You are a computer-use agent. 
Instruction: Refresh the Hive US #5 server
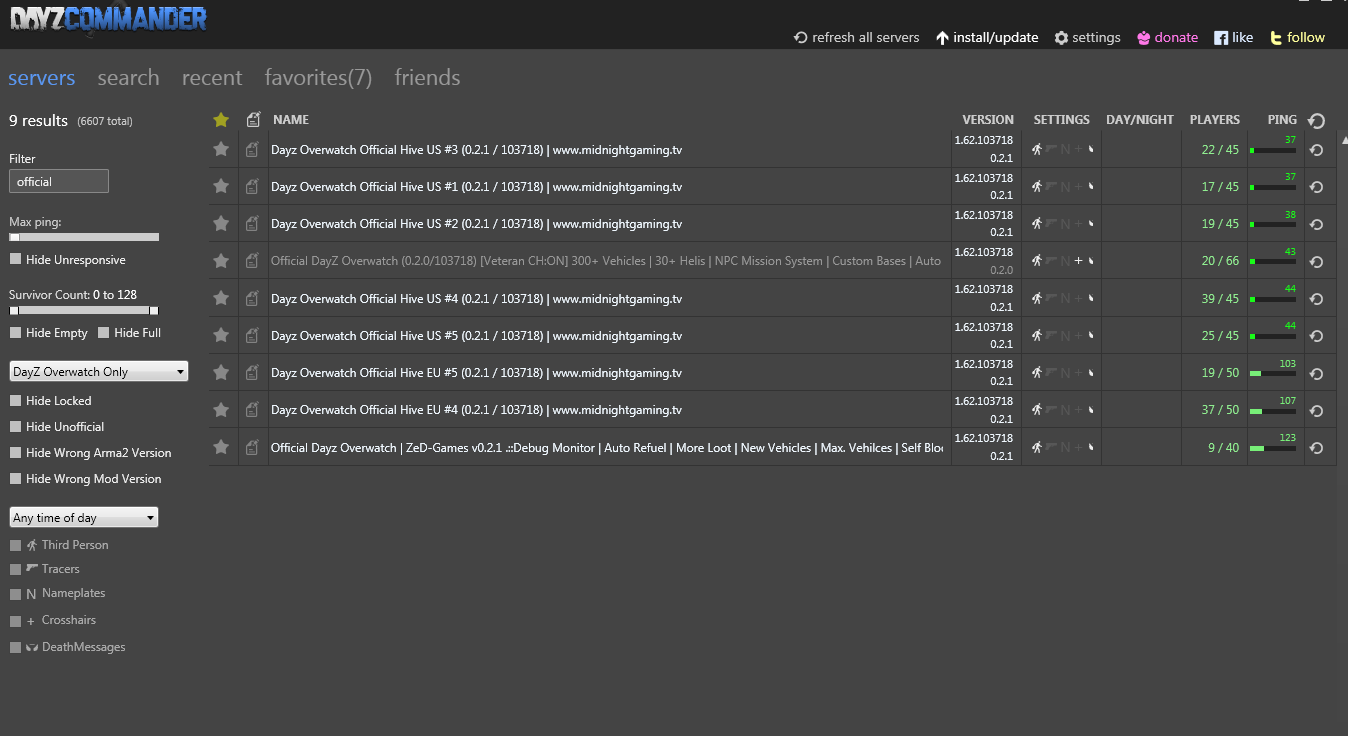1317,336
